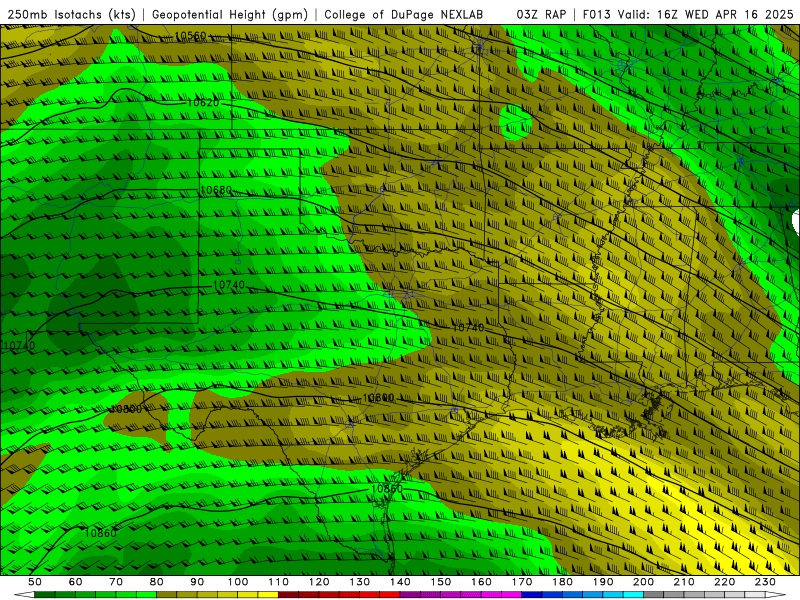Click the 180 value on the color scale
This screenshot has height=600, width=800.
(x=562, y=582)
